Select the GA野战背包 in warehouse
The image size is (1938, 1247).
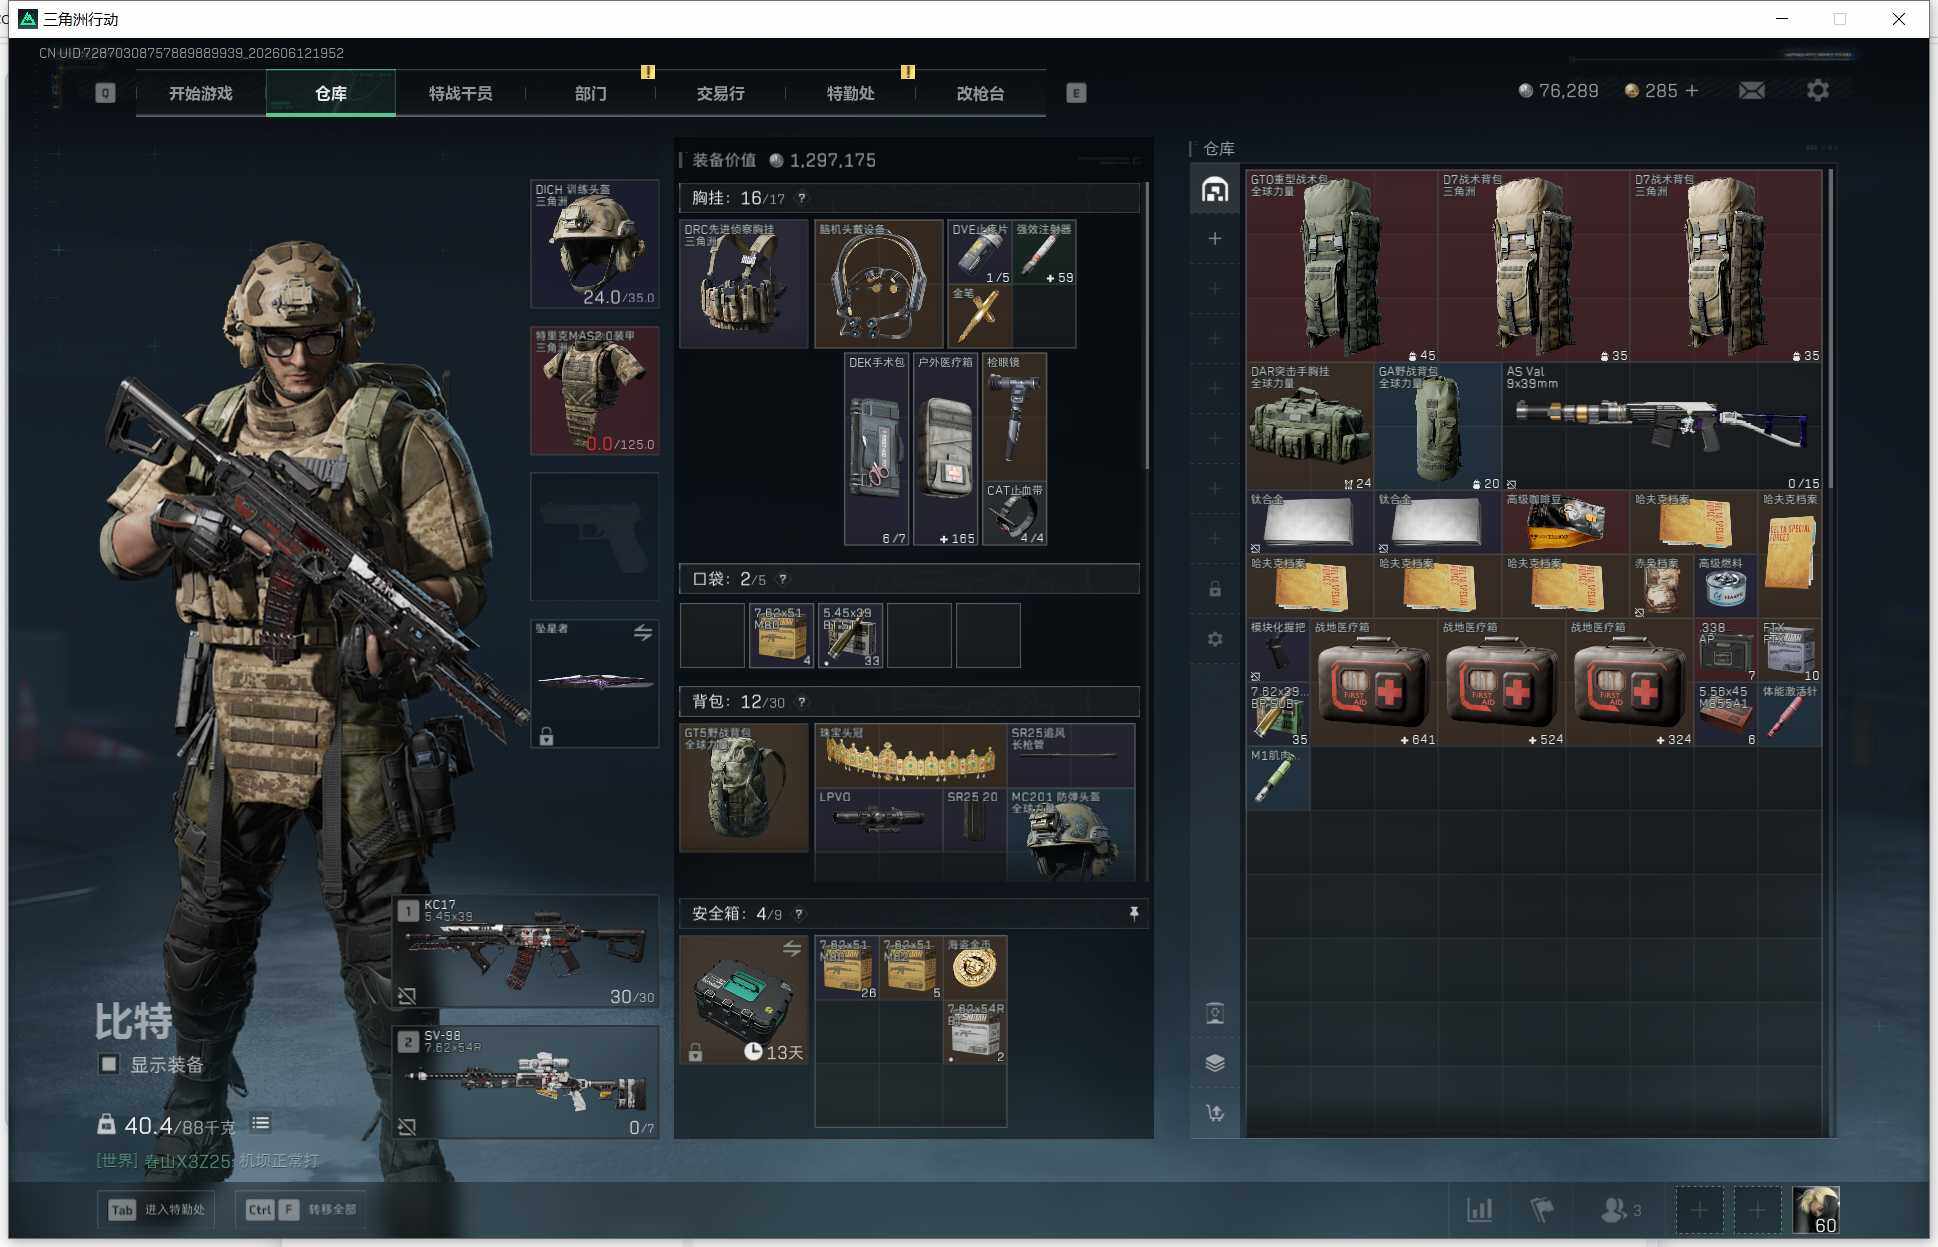[1438, 427]
